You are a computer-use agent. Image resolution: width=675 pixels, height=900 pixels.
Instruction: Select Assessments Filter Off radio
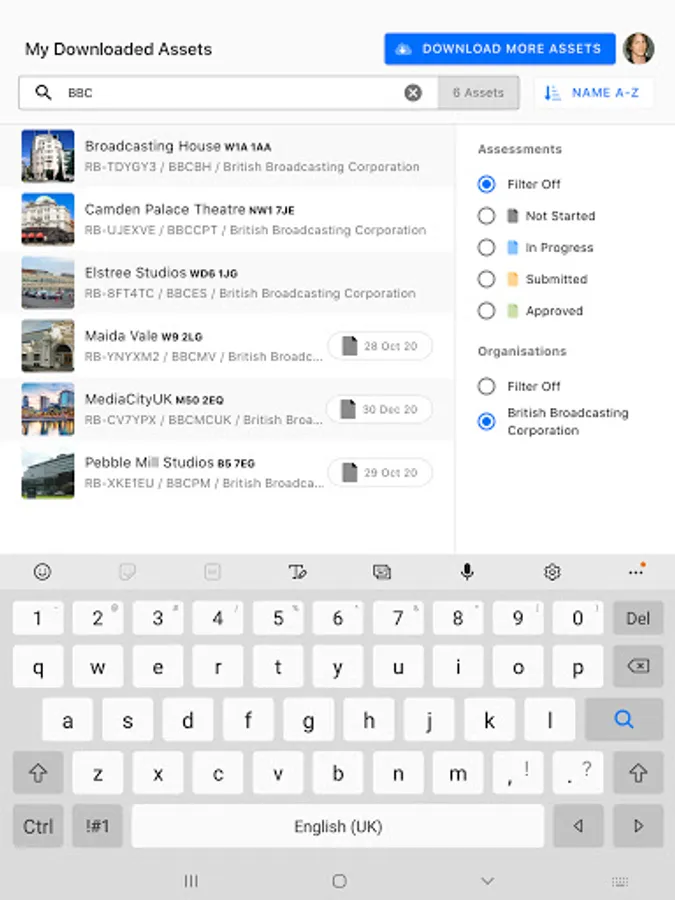[x=486, y=184]
